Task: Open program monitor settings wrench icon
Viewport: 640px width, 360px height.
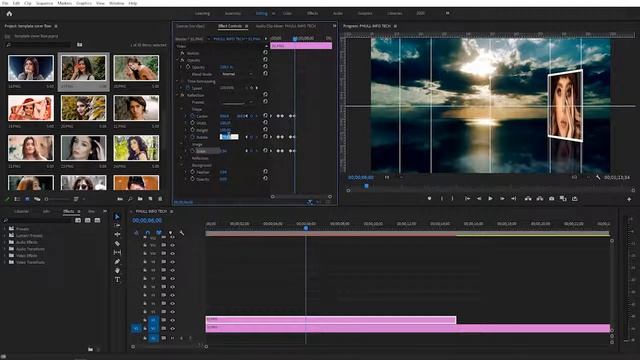Action: tap(598, 178)
